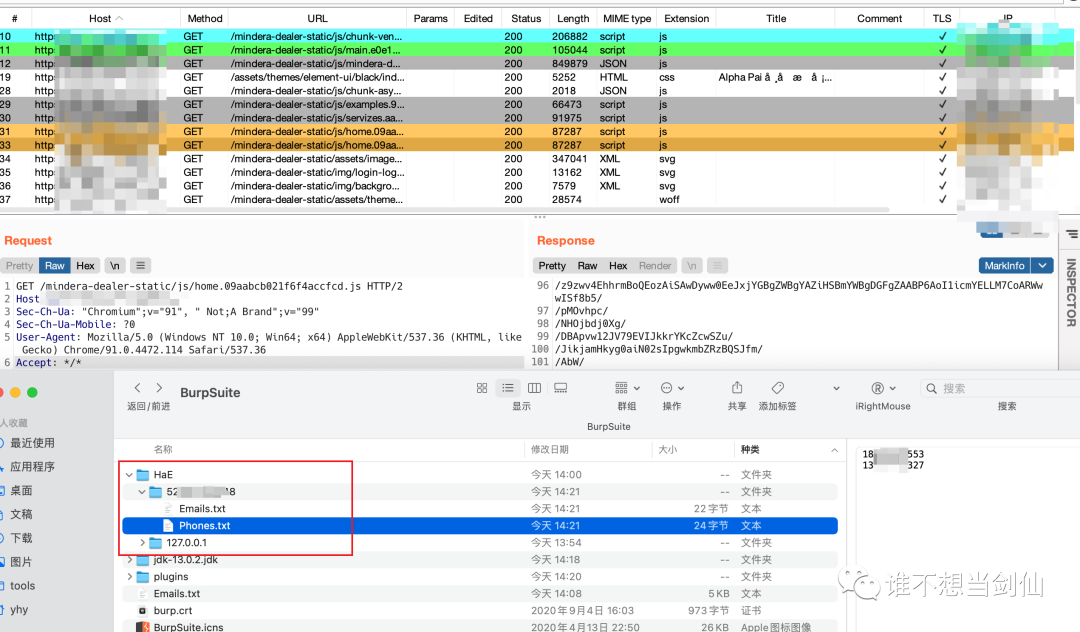Select request row 10 chunk-ven script
Image resolution: width=1080 pixels, height=632 pixels.
click(x=537, y=36)
